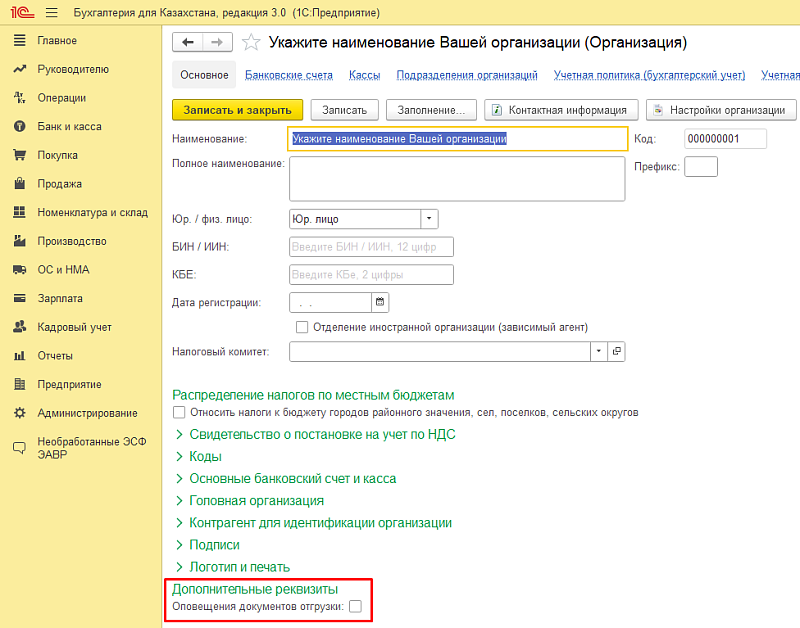Click the yellow Save and close button
Screen dimensions: 800x628
[x=237, y=110]
